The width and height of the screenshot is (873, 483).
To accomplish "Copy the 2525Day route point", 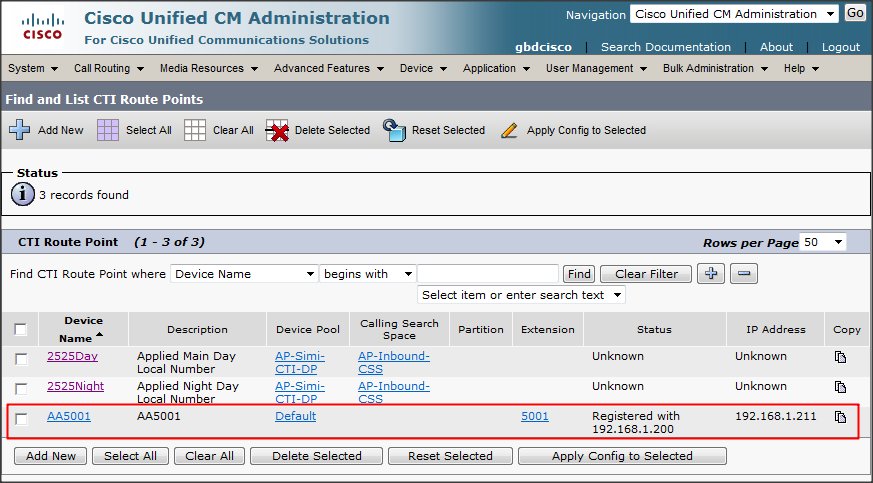I will point(840,357).
